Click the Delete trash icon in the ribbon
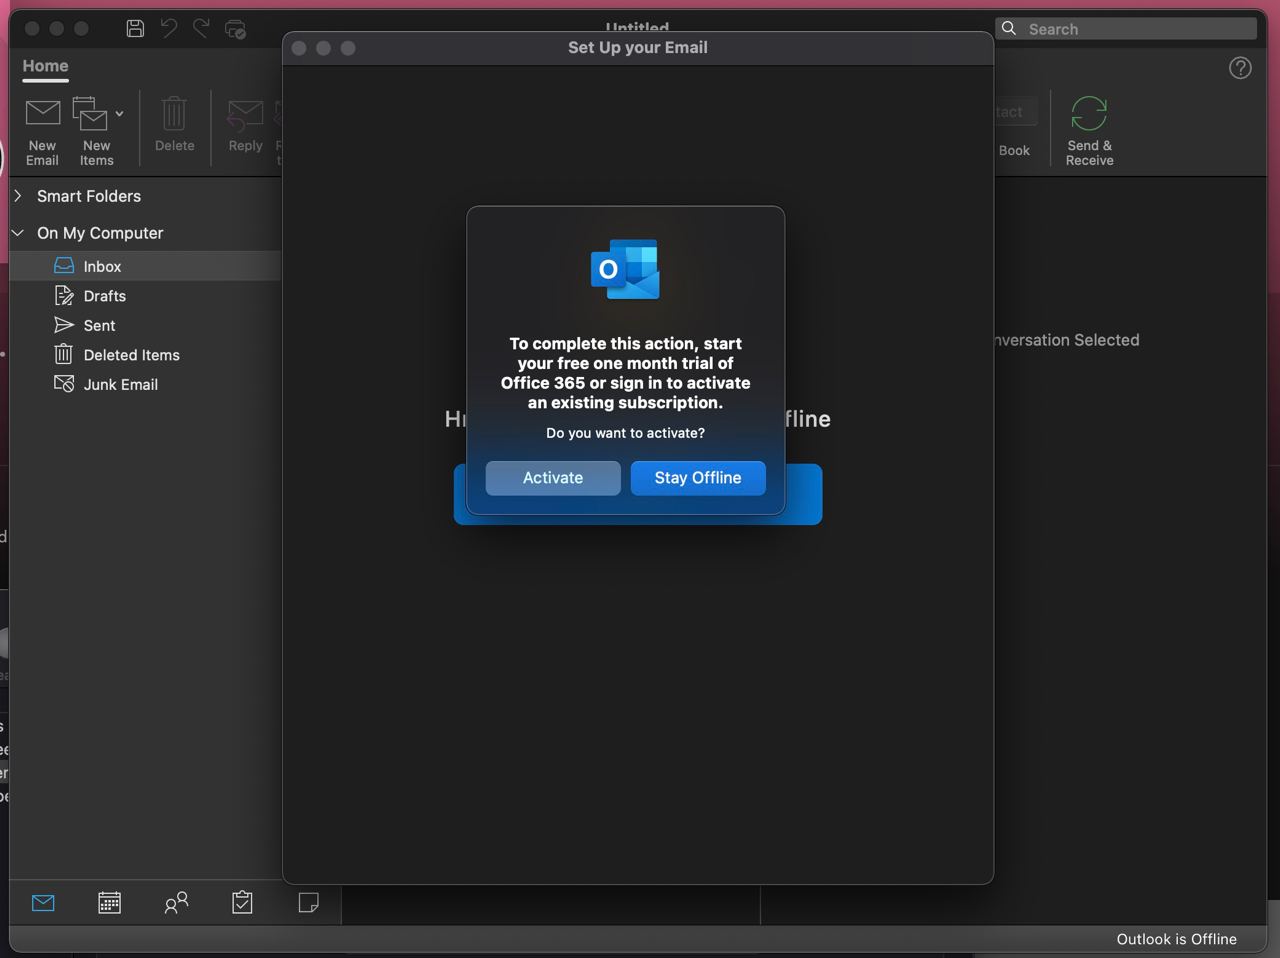Screen dimensions: 1280x958 [174, 113]
